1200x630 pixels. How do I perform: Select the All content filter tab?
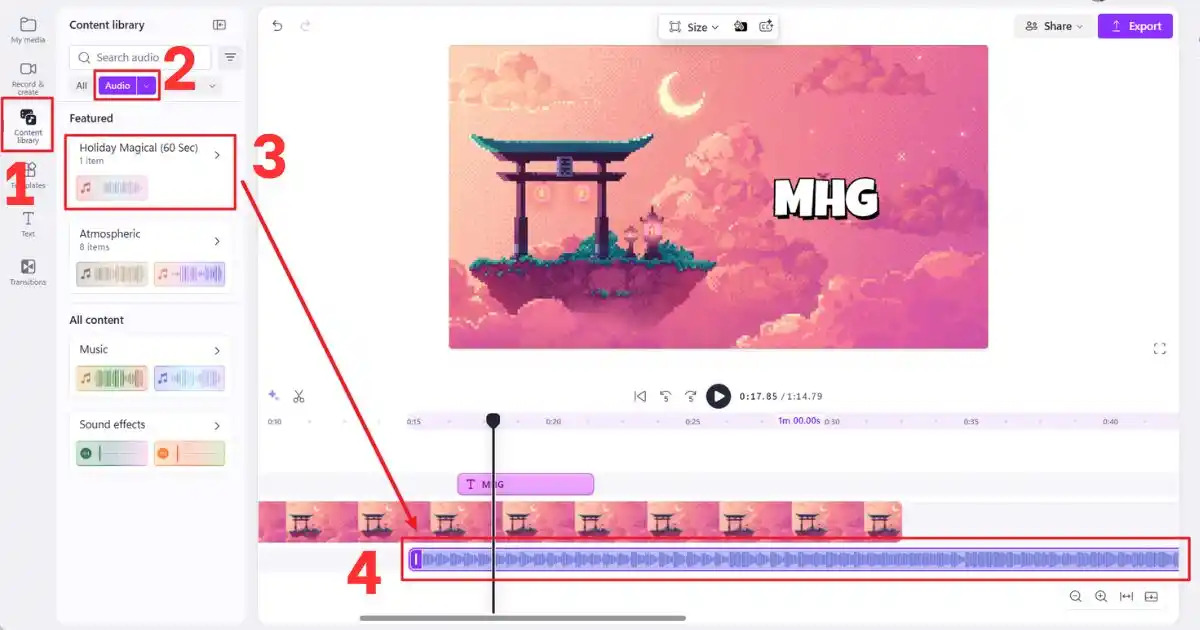coord(81,86)
